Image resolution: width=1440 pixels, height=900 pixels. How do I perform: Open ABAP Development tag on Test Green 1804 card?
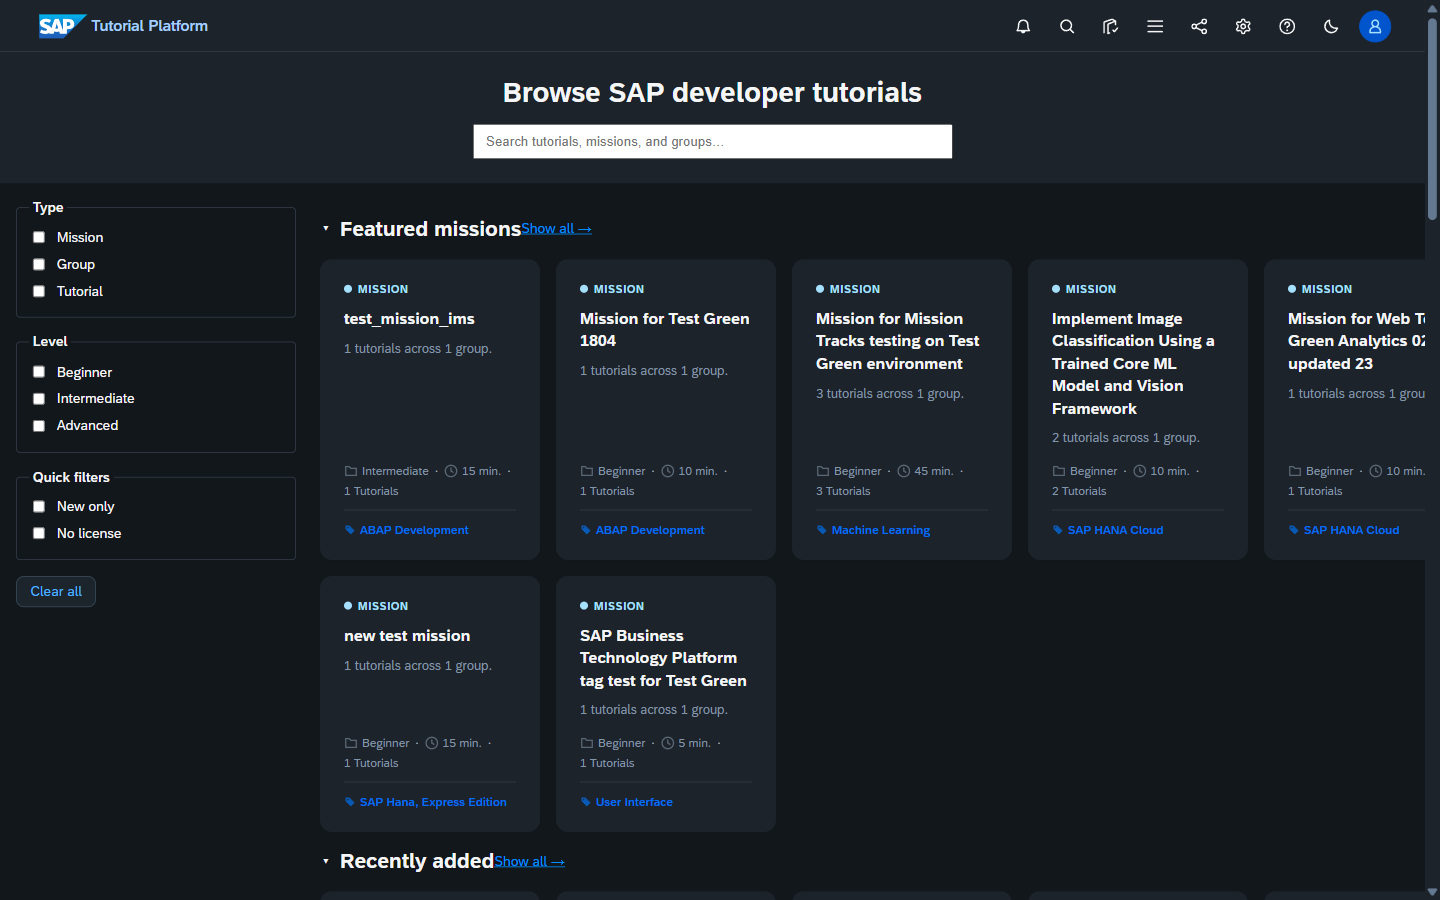650,530
